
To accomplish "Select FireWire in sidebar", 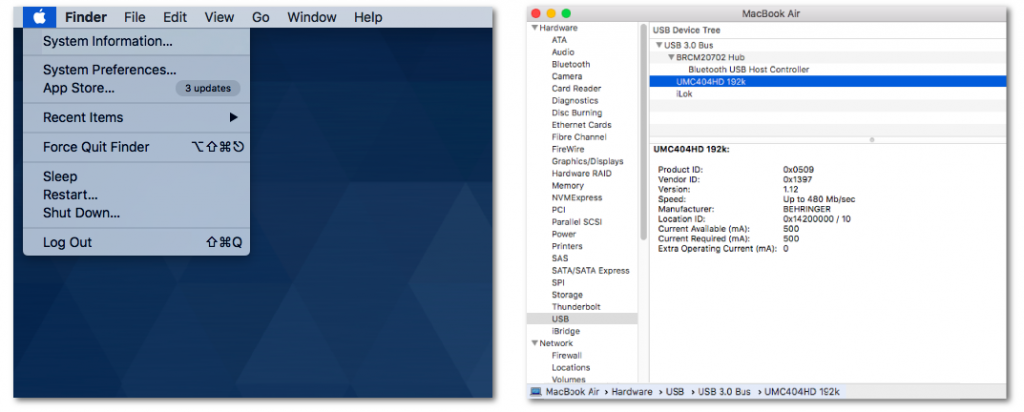I will click(x=568, y=149).
